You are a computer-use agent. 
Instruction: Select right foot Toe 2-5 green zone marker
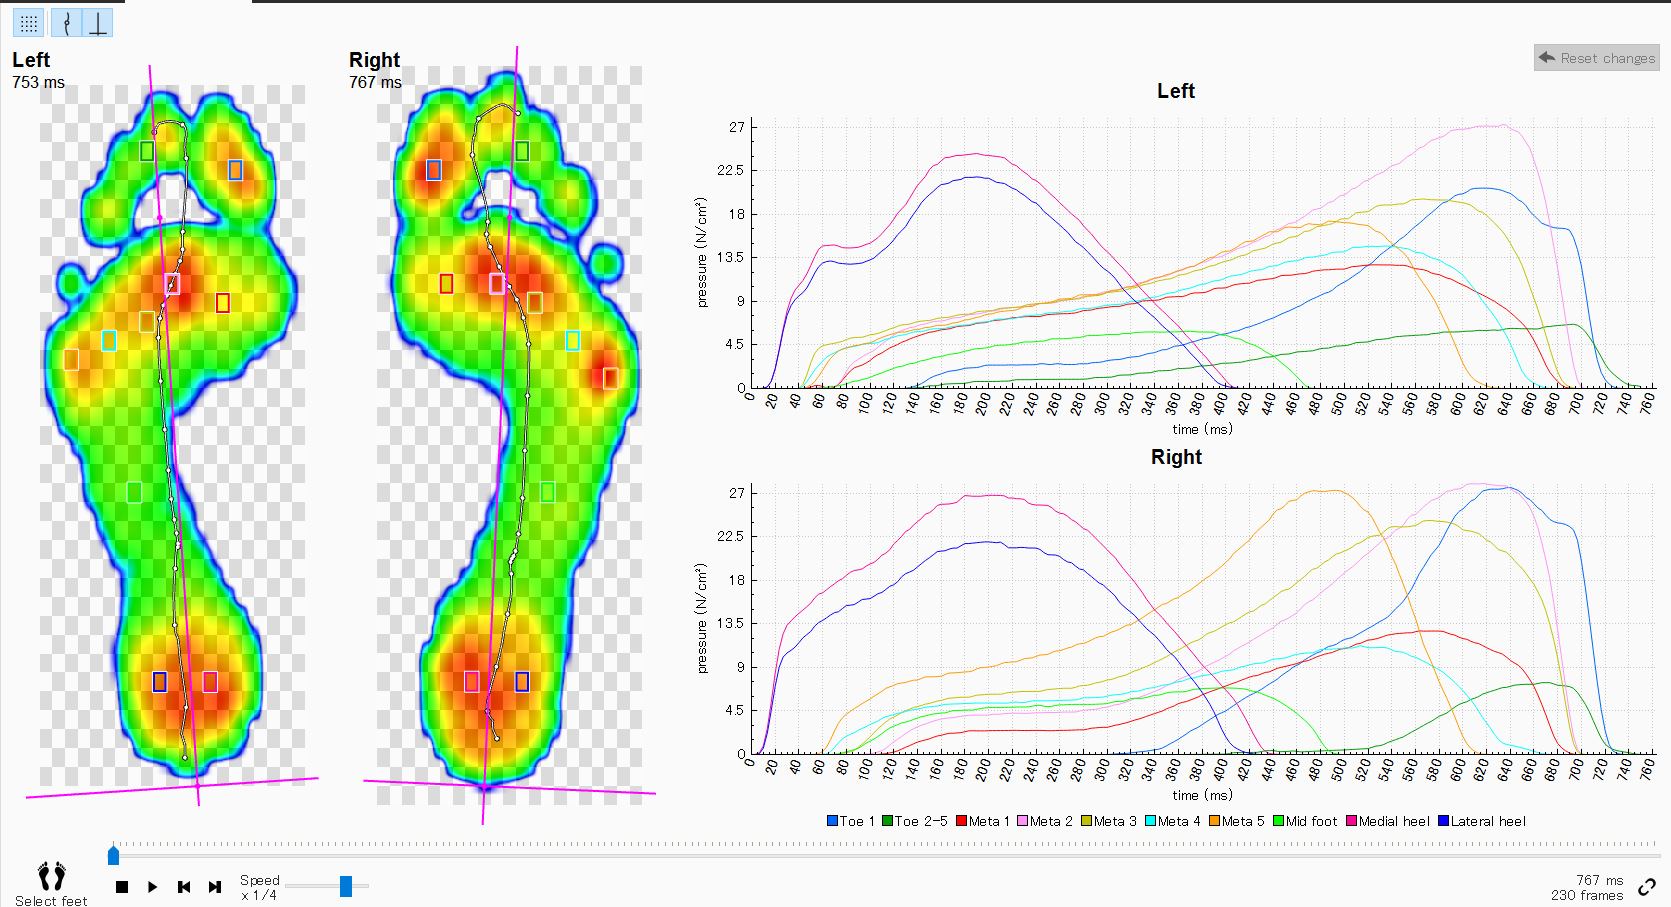click(x=522, y=151)
